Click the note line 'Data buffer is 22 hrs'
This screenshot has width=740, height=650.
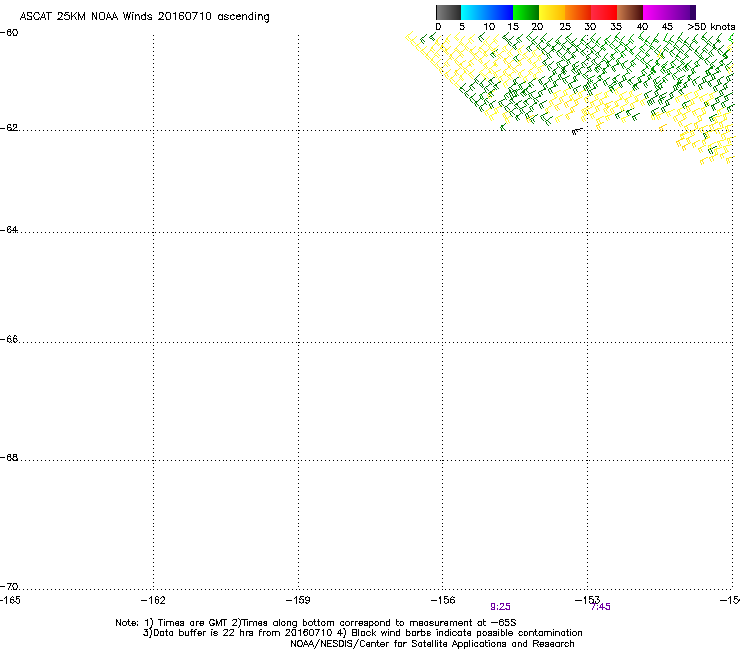click(x=362, y=633)
